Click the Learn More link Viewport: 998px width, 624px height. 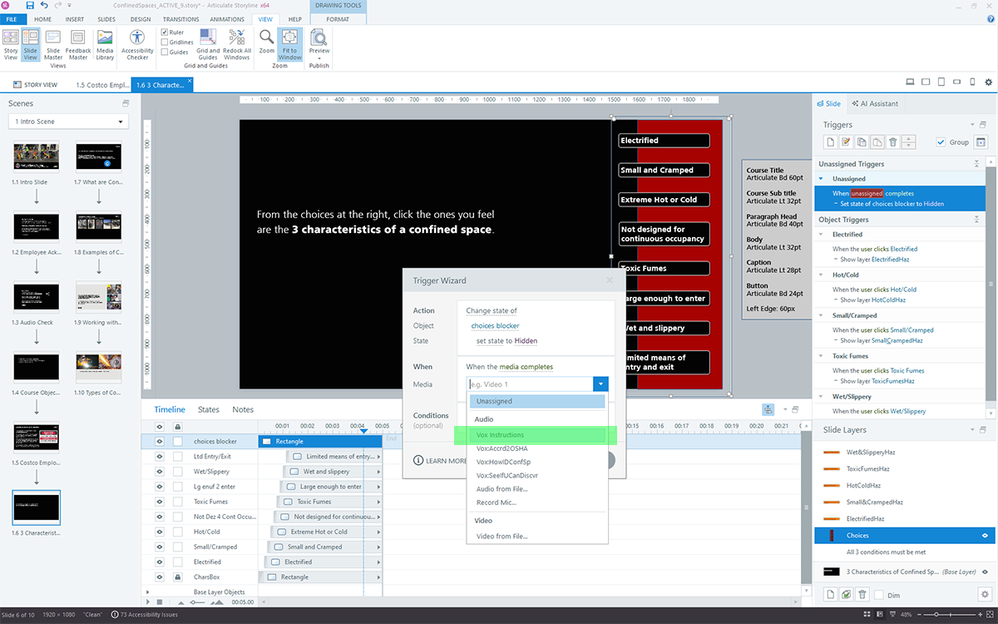pyautogui.click(x=441, y=461)
